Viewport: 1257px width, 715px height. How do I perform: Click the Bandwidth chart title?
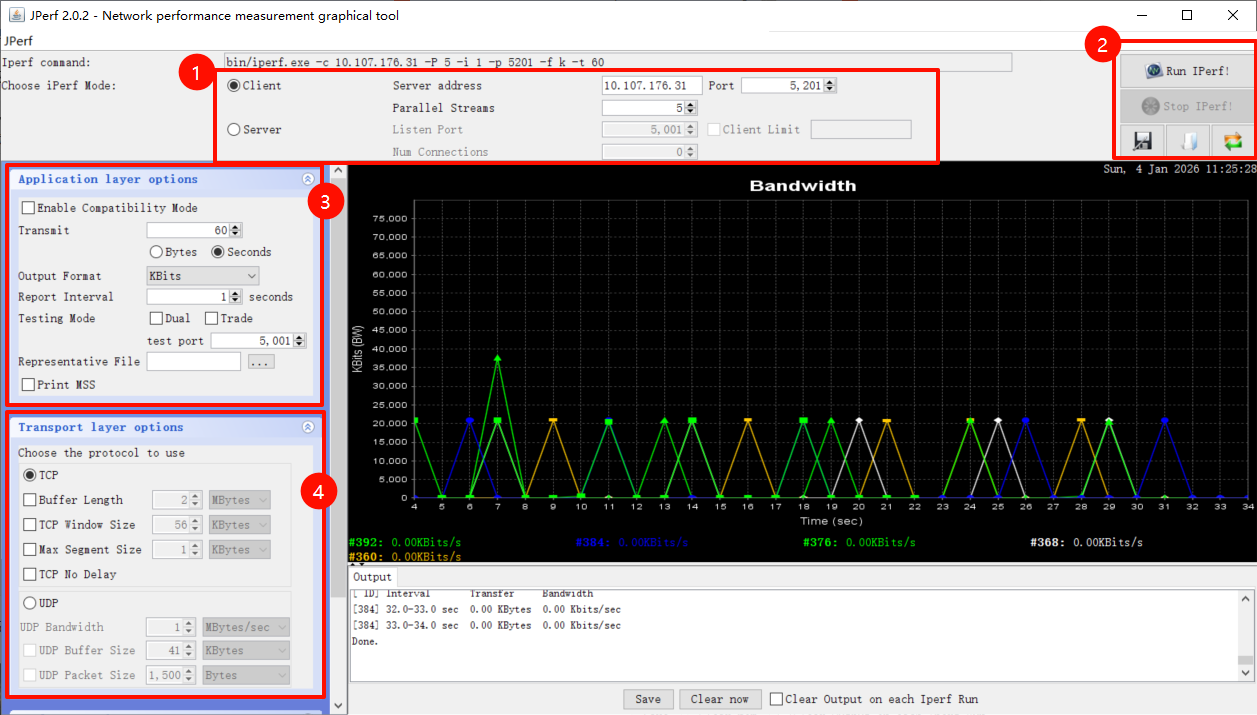pyautogui.click(x=803, y=186)
